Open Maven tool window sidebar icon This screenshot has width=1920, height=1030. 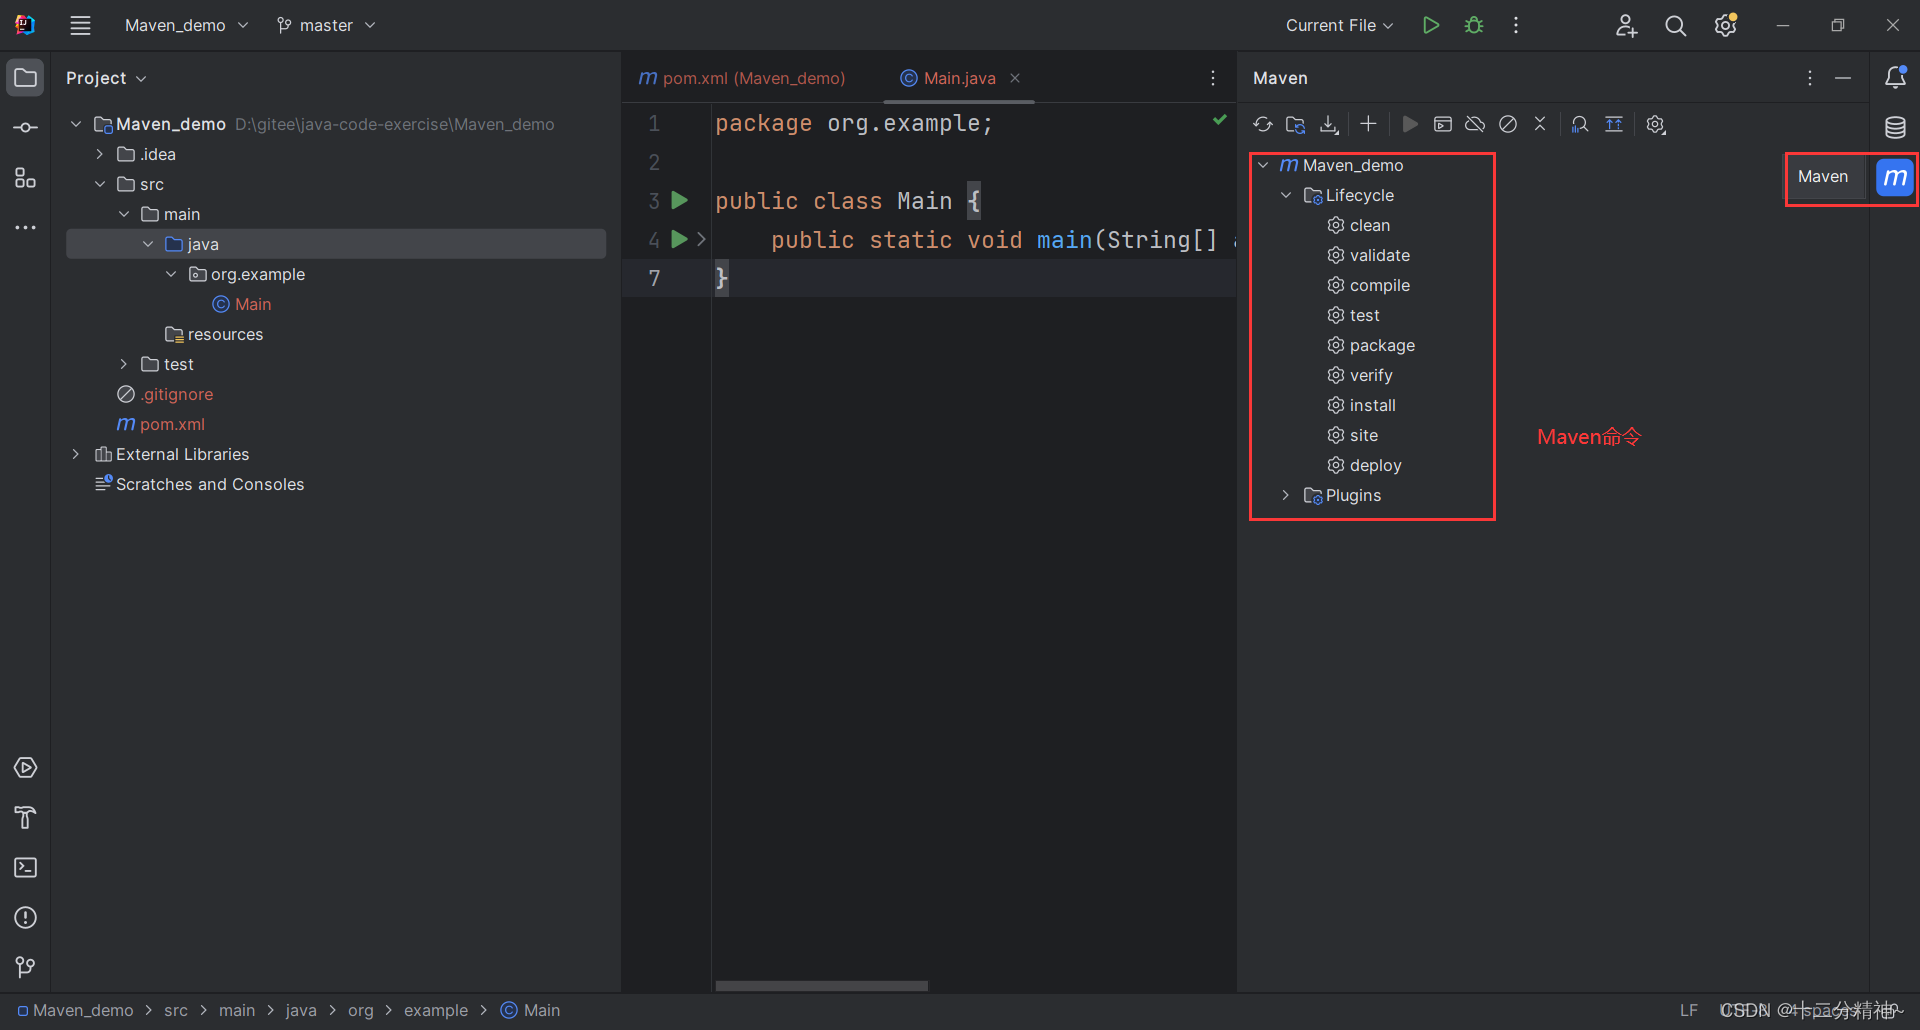coord(1895,177)
